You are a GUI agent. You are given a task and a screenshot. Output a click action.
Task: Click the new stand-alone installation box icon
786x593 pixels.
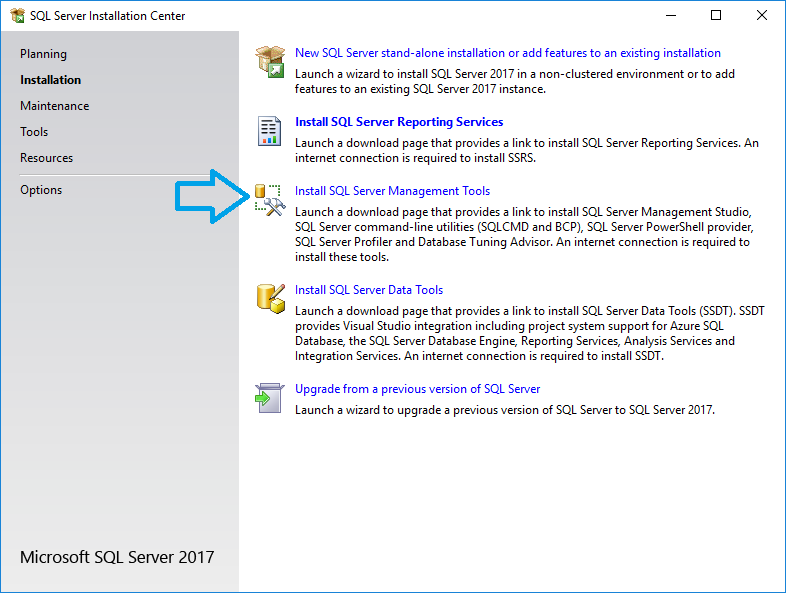(270, 61)
